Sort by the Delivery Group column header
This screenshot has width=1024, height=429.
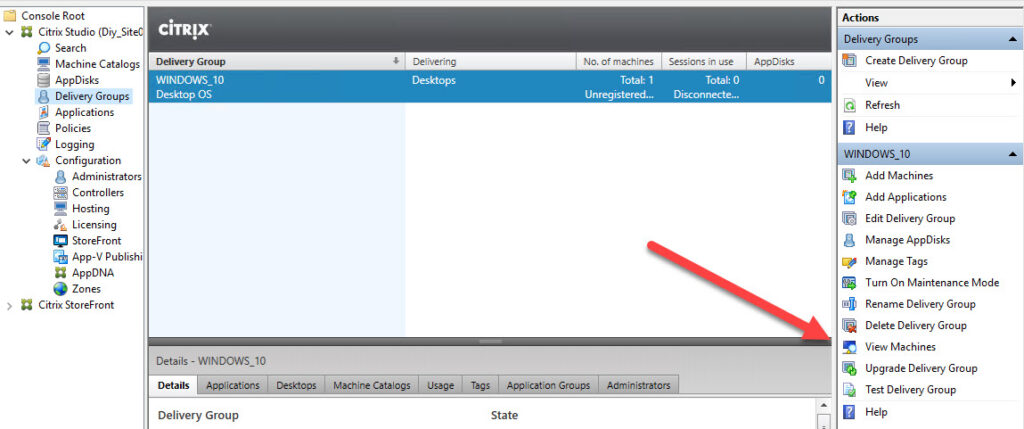pos(275,61)
